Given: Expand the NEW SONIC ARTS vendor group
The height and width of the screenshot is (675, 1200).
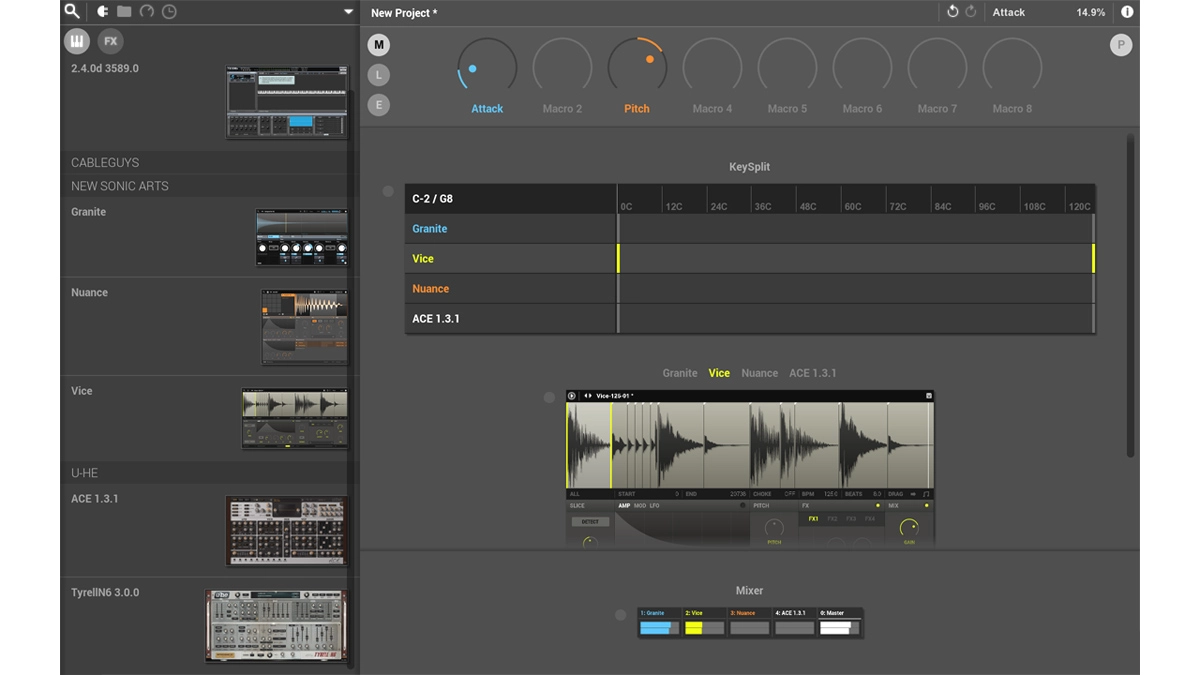Looking at the screenshot, I should [x=204, y=186].
